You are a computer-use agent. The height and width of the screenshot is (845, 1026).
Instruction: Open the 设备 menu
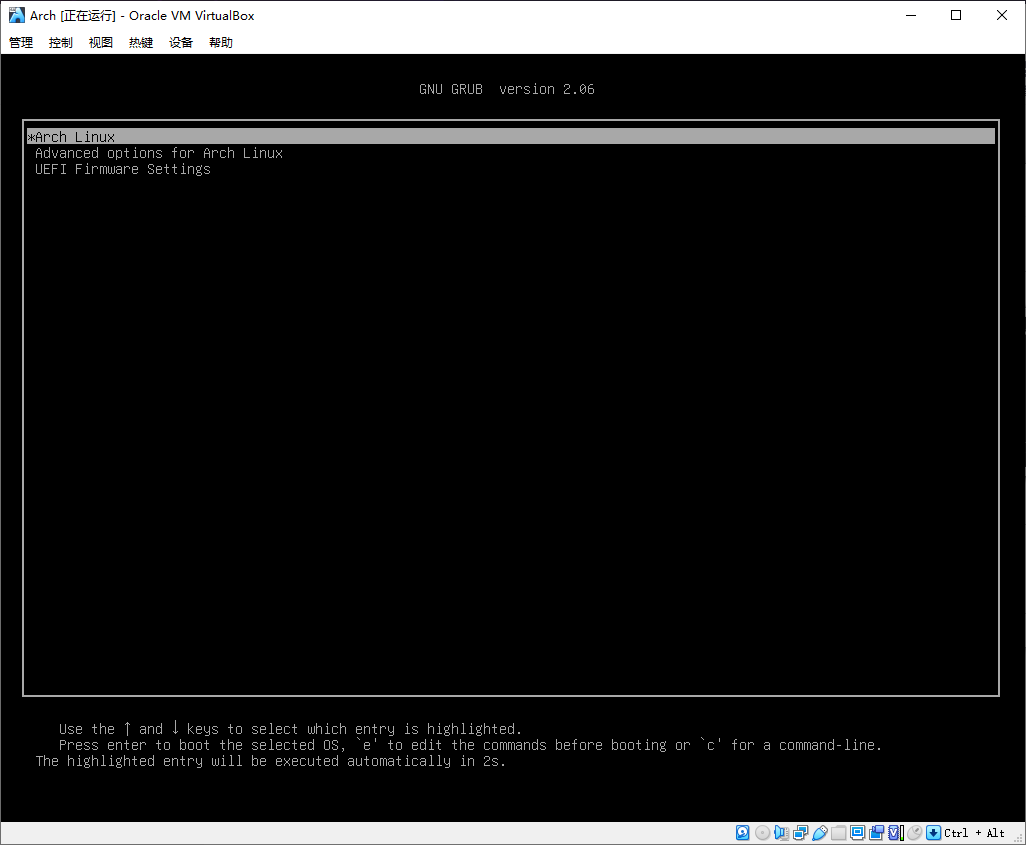click(180, 42)
